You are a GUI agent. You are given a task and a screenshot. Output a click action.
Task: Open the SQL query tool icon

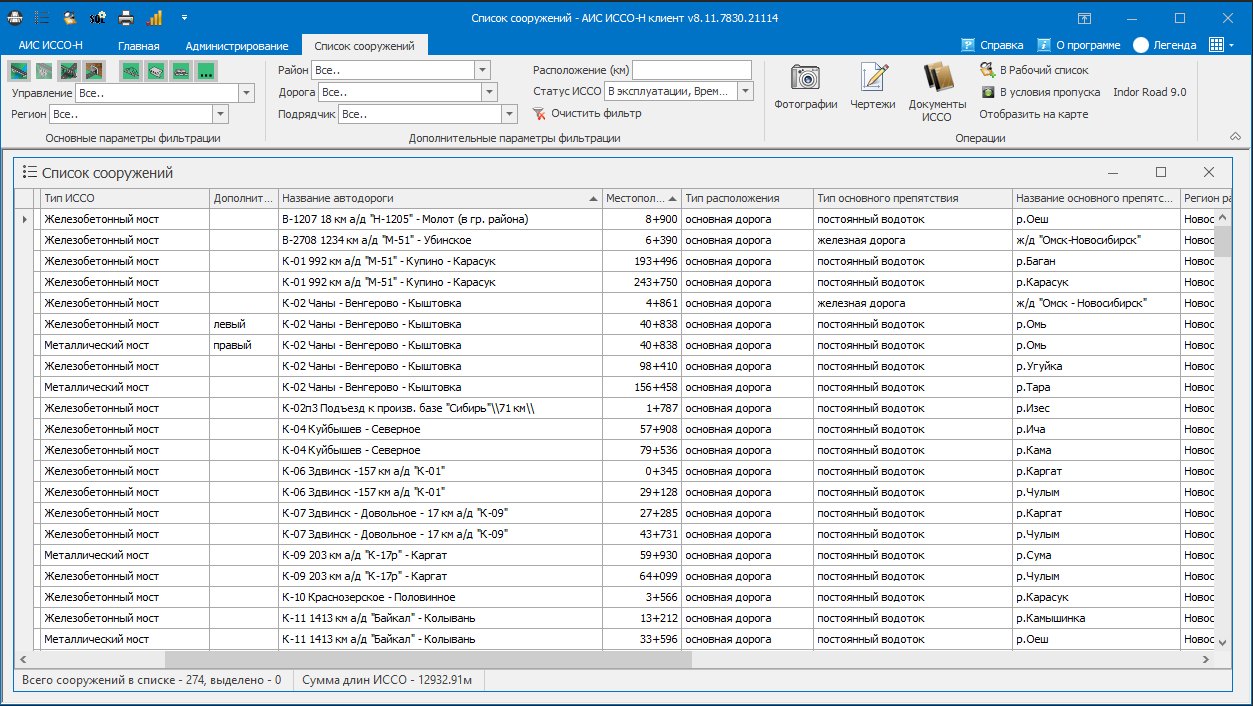tap(98, 18)
